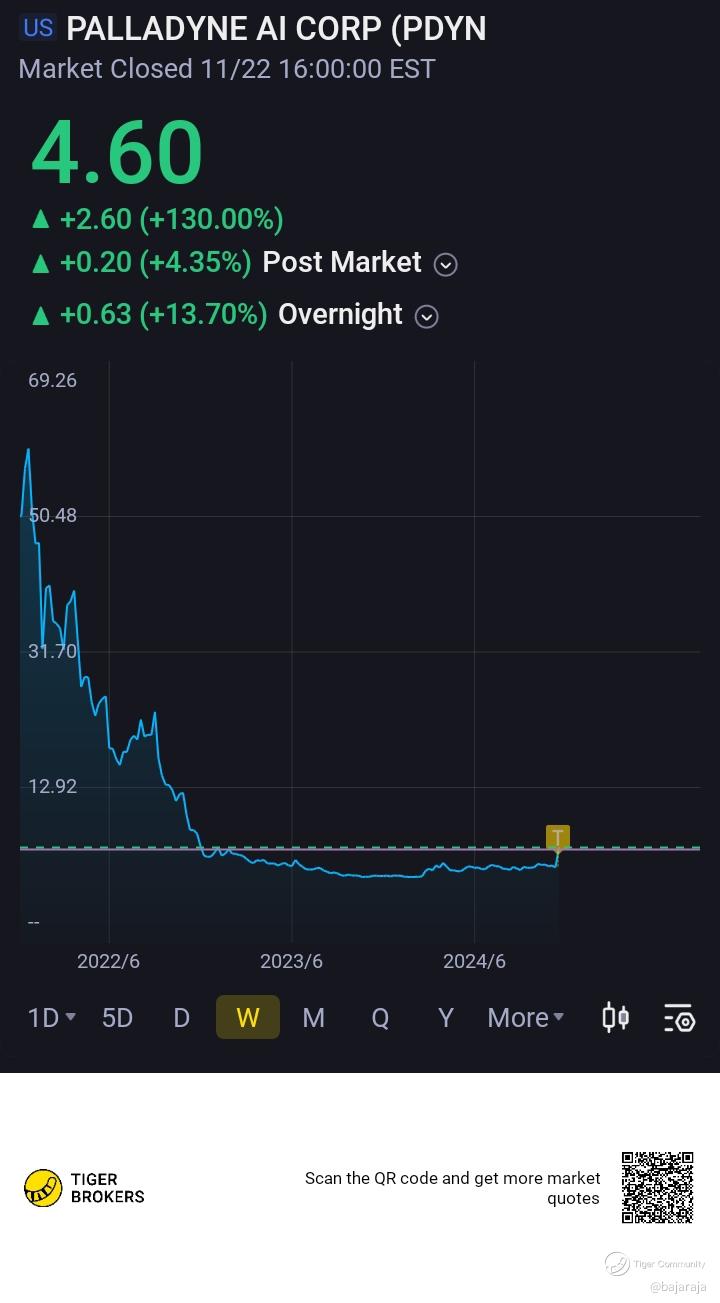Tap the QR code image
This screenshot has height=1303, width=720.
tap(657, 1188)
